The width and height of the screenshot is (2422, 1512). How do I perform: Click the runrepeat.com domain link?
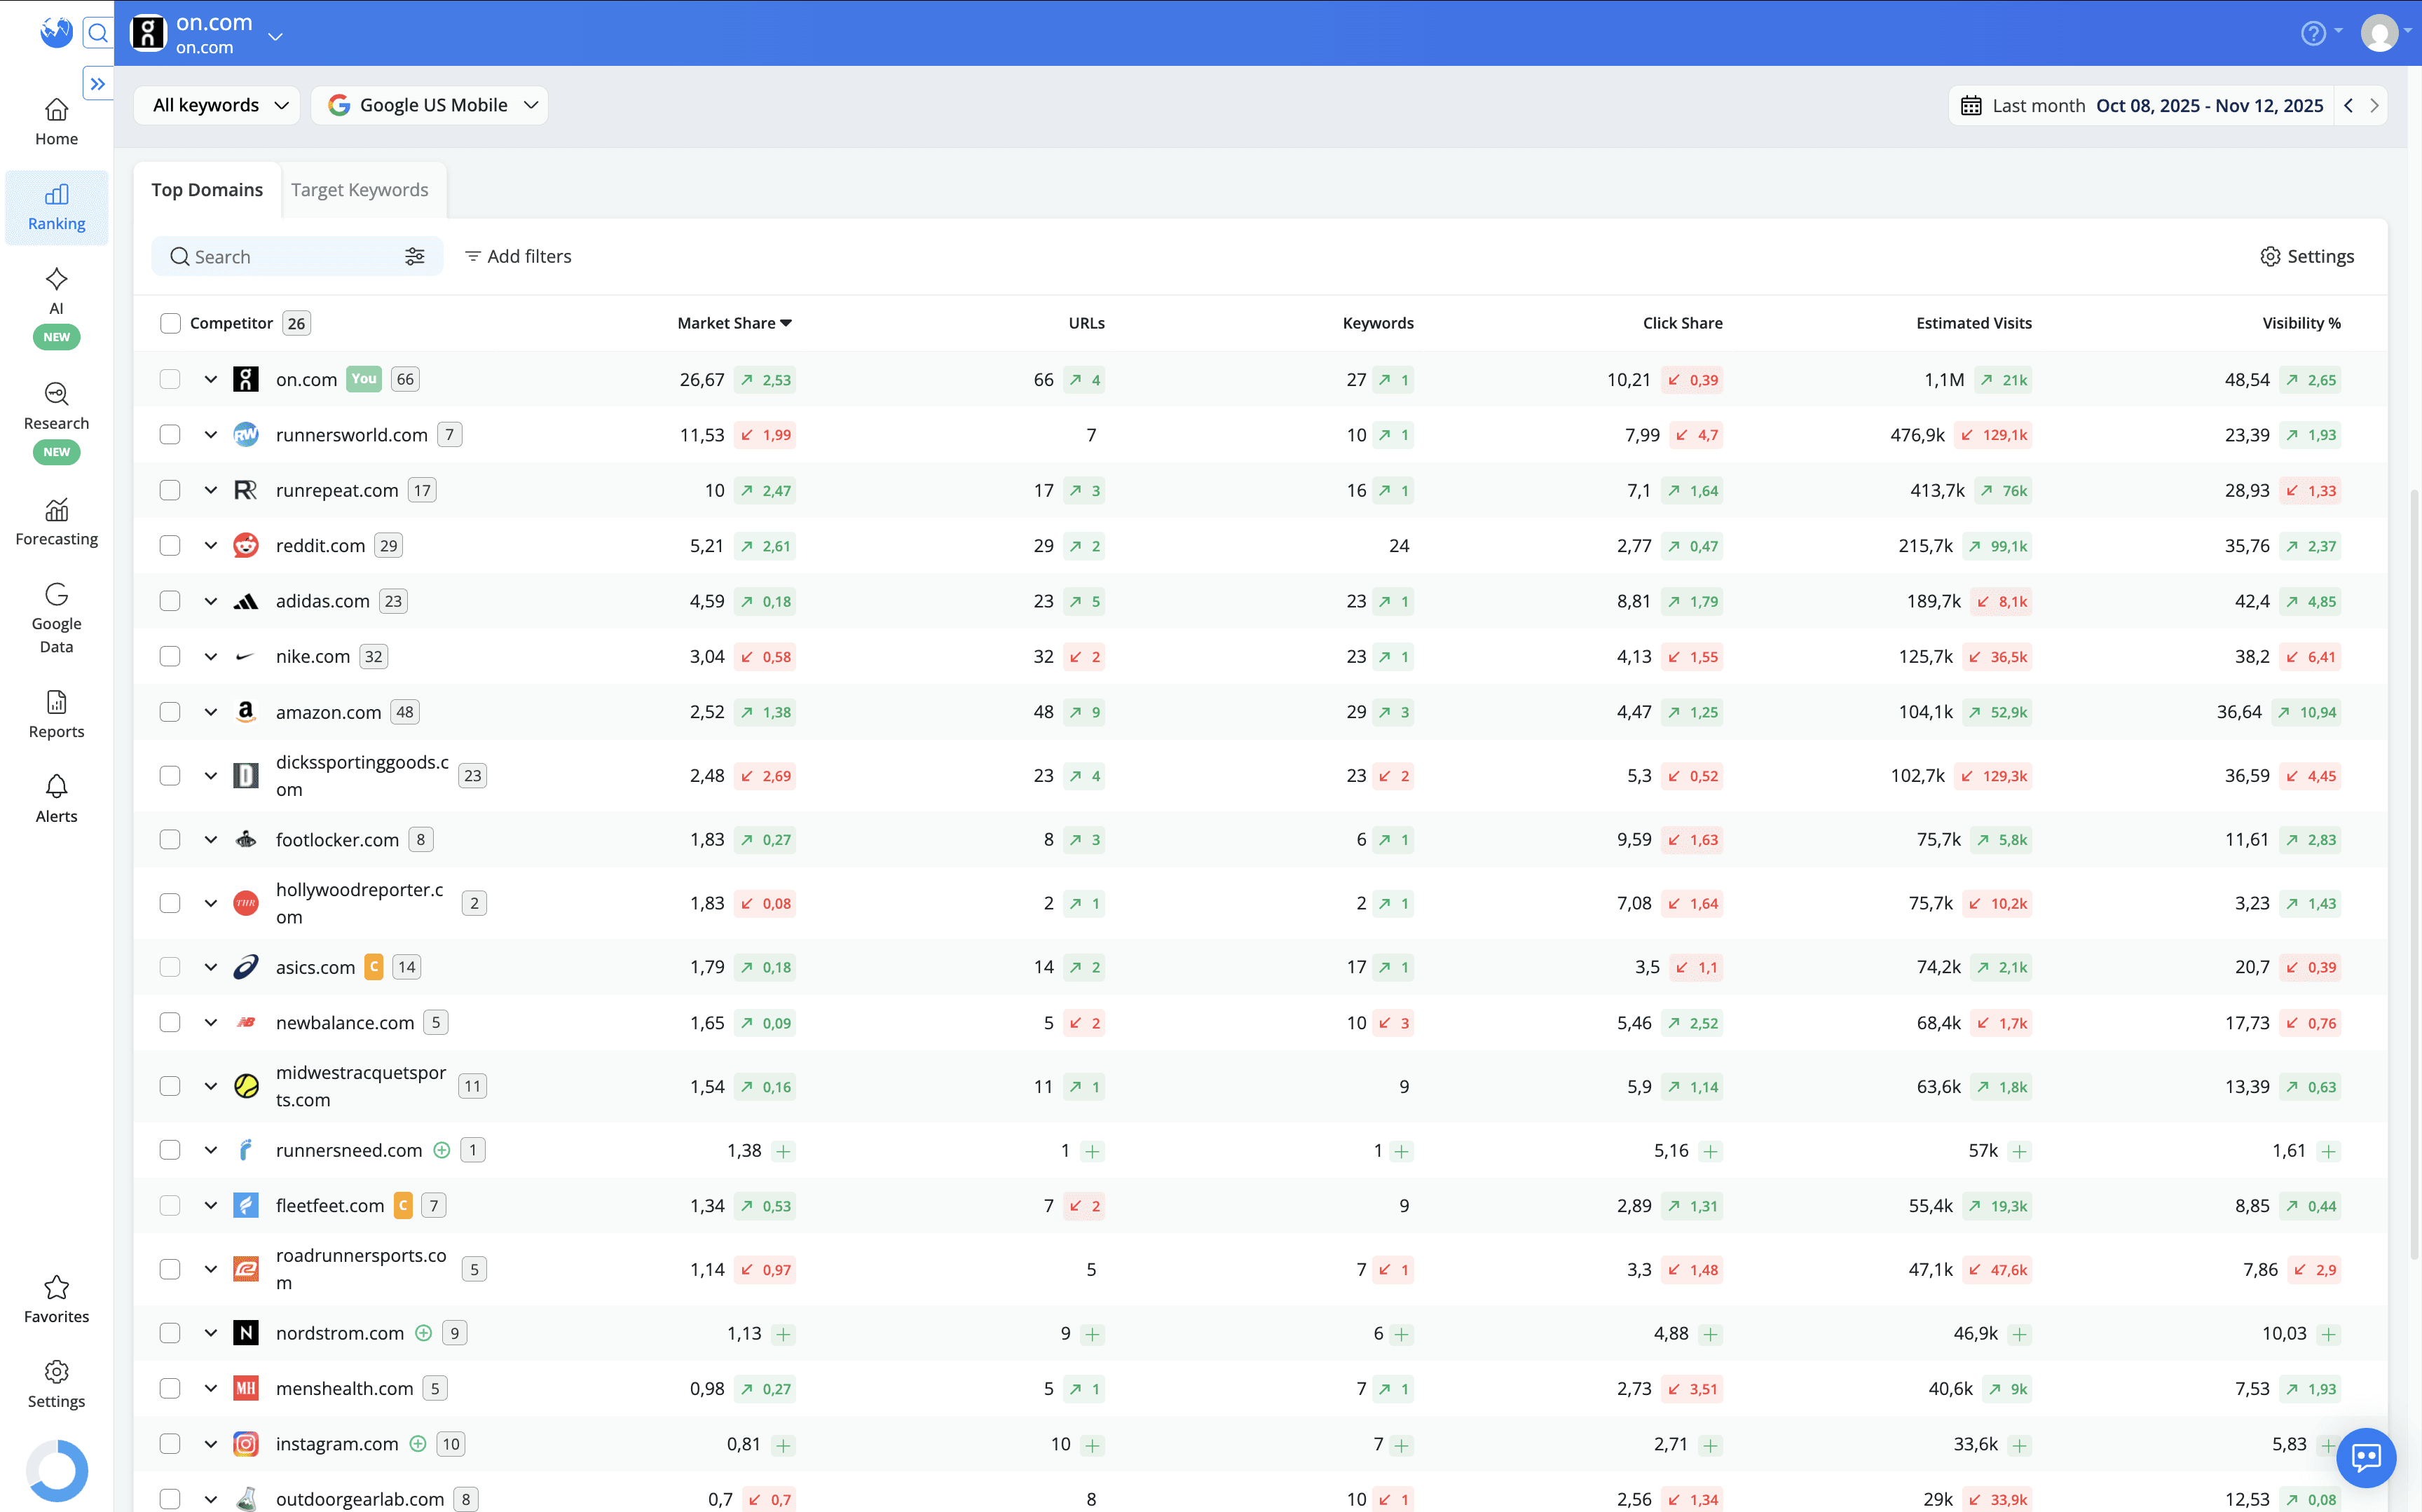337,490
